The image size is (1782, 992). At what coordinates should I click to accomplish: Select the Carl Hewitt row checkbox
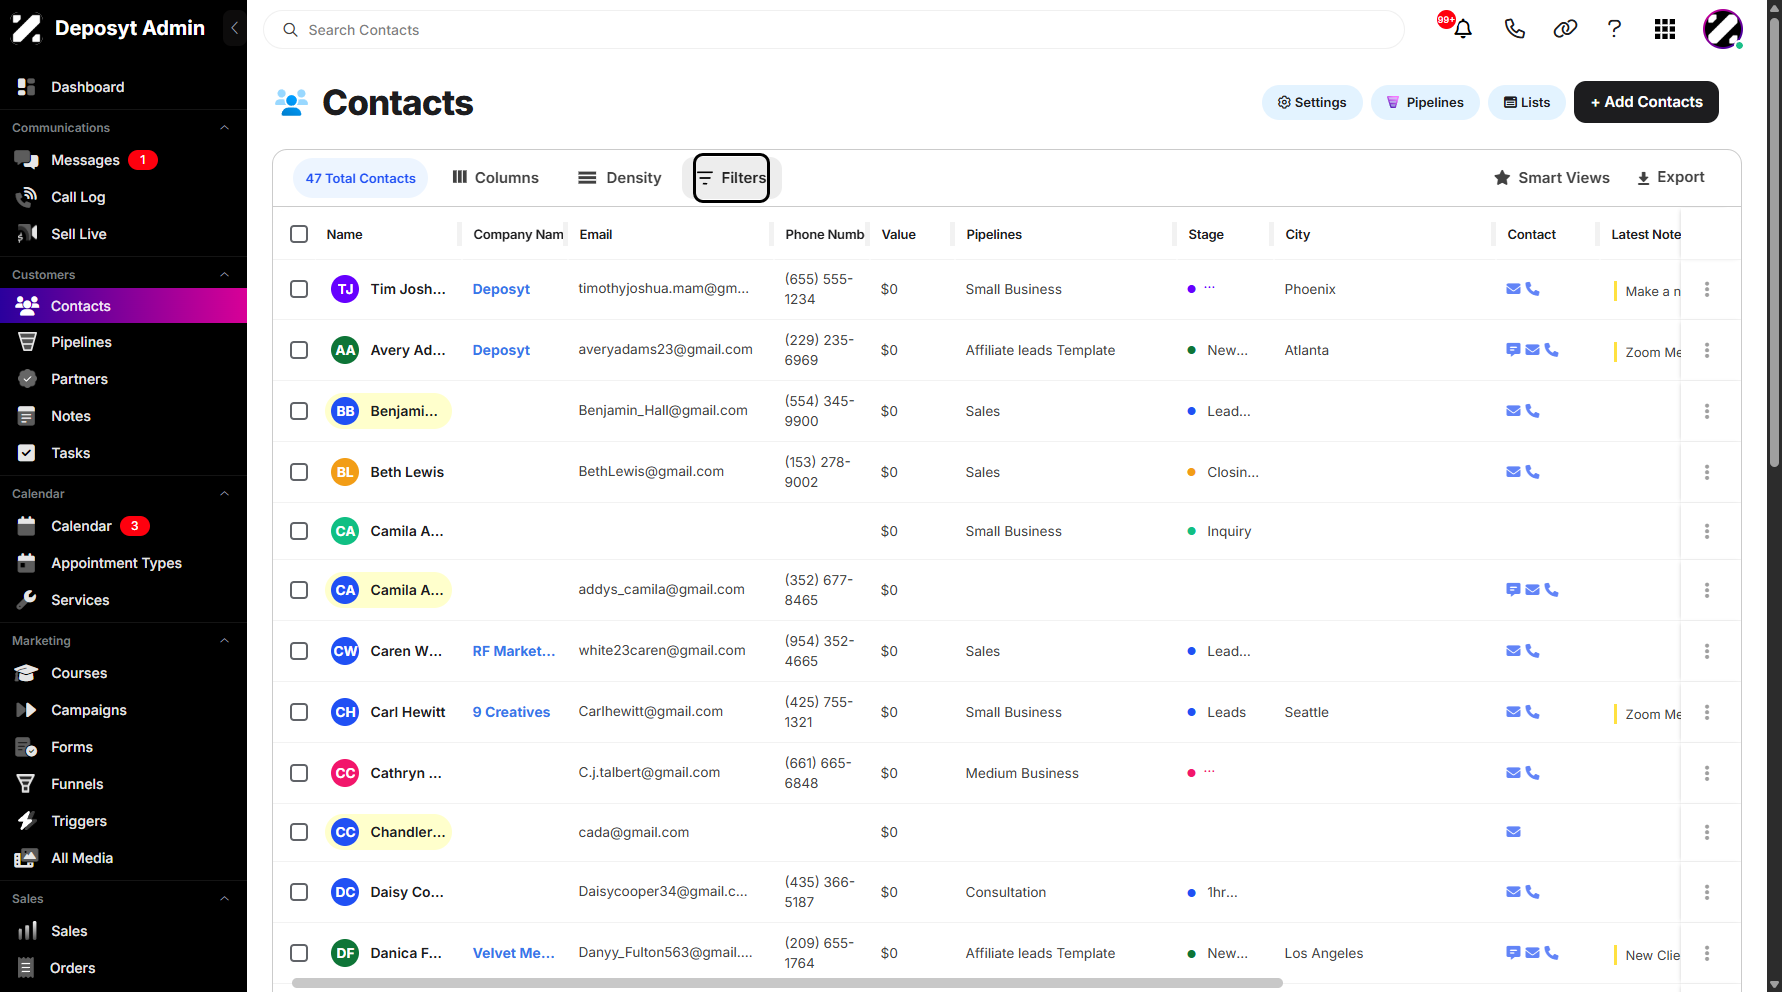(299, 712)
